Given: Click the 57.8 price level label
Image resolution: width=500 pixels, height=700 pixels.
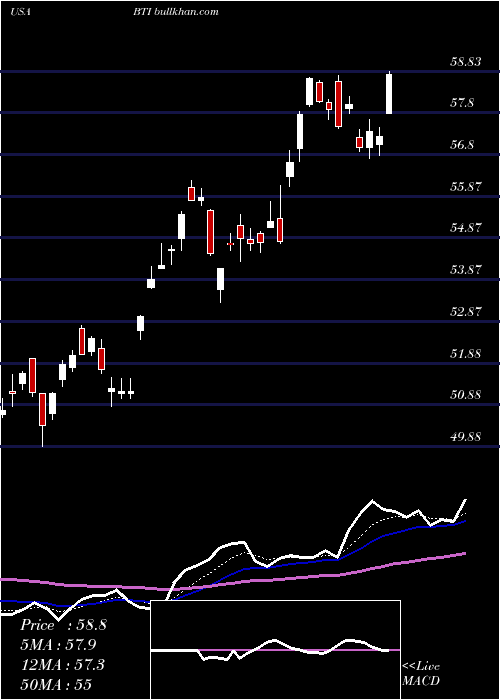Looking at the screenshot, I should (x=462, y=103).
